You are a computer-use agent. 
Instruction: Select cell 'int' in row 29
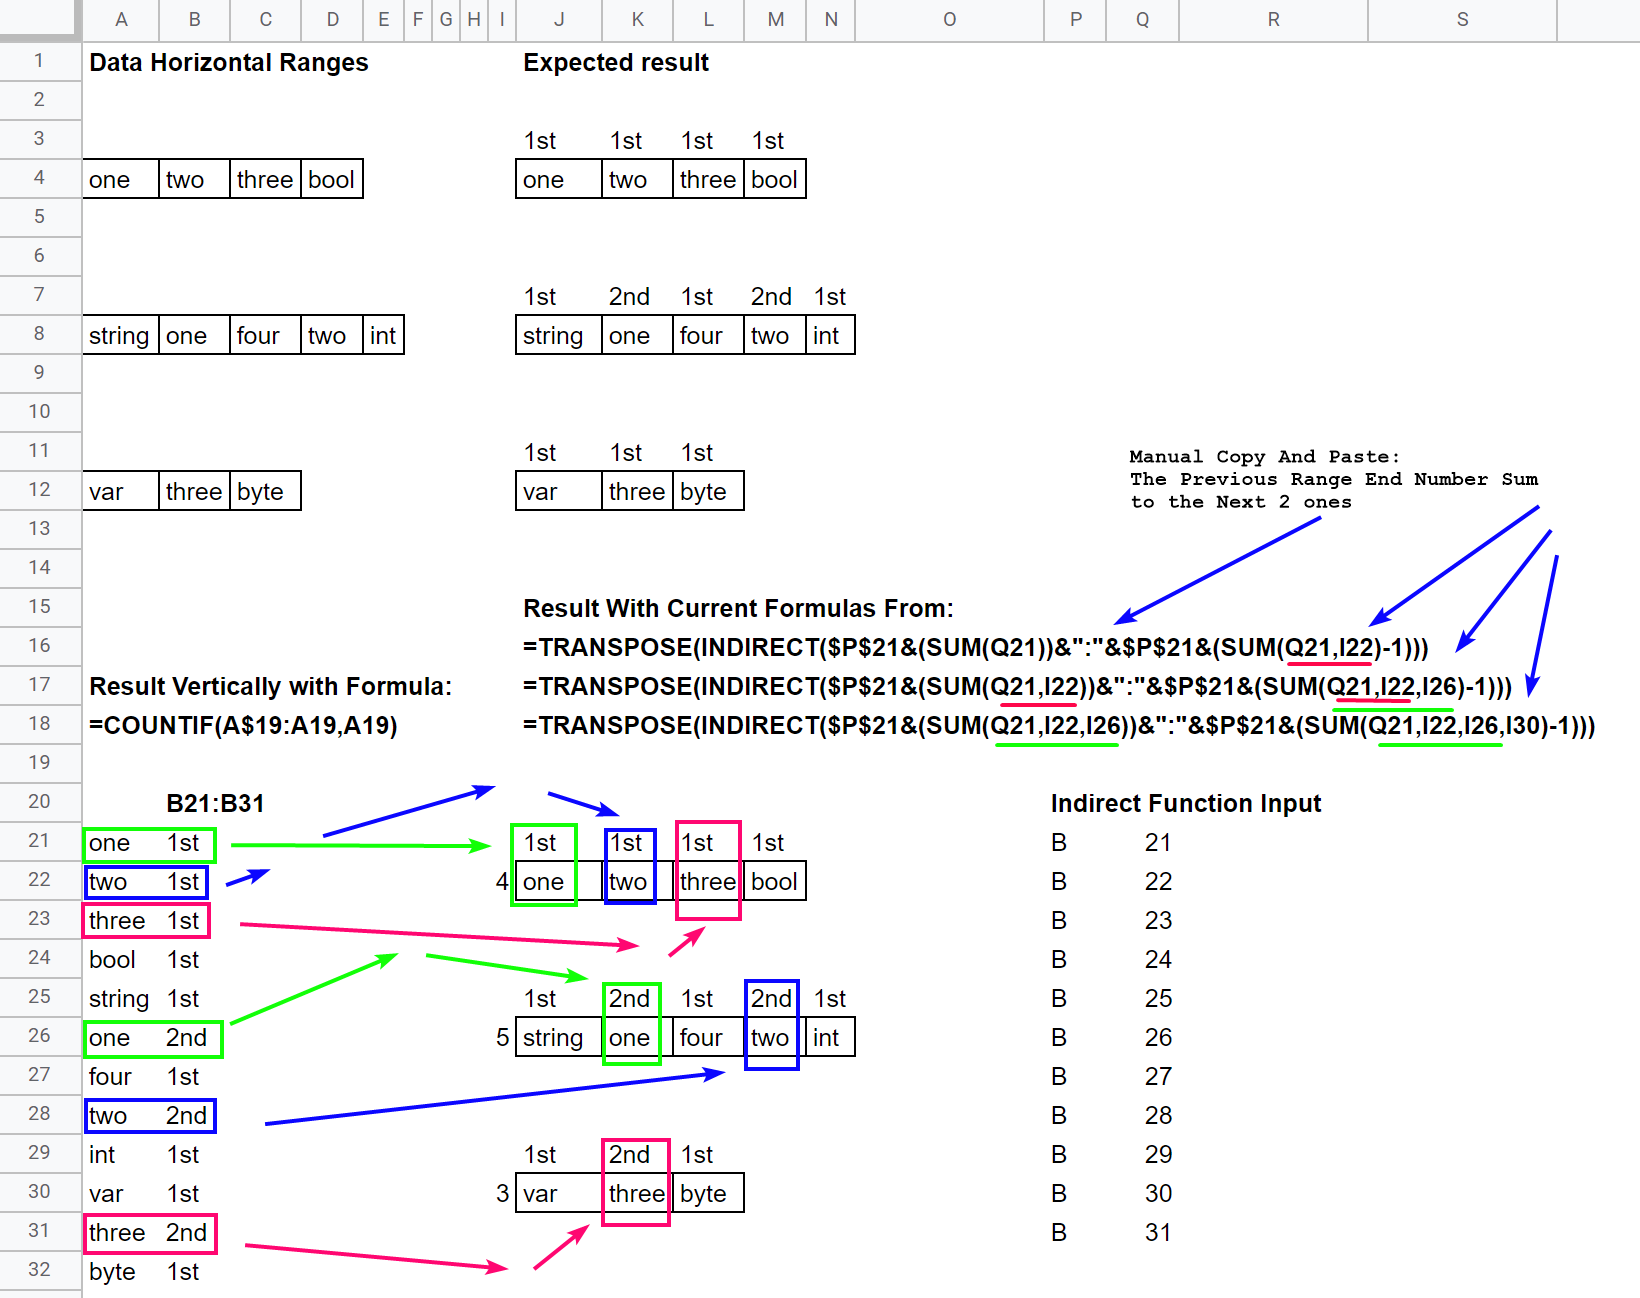(x=121, y=1155)
